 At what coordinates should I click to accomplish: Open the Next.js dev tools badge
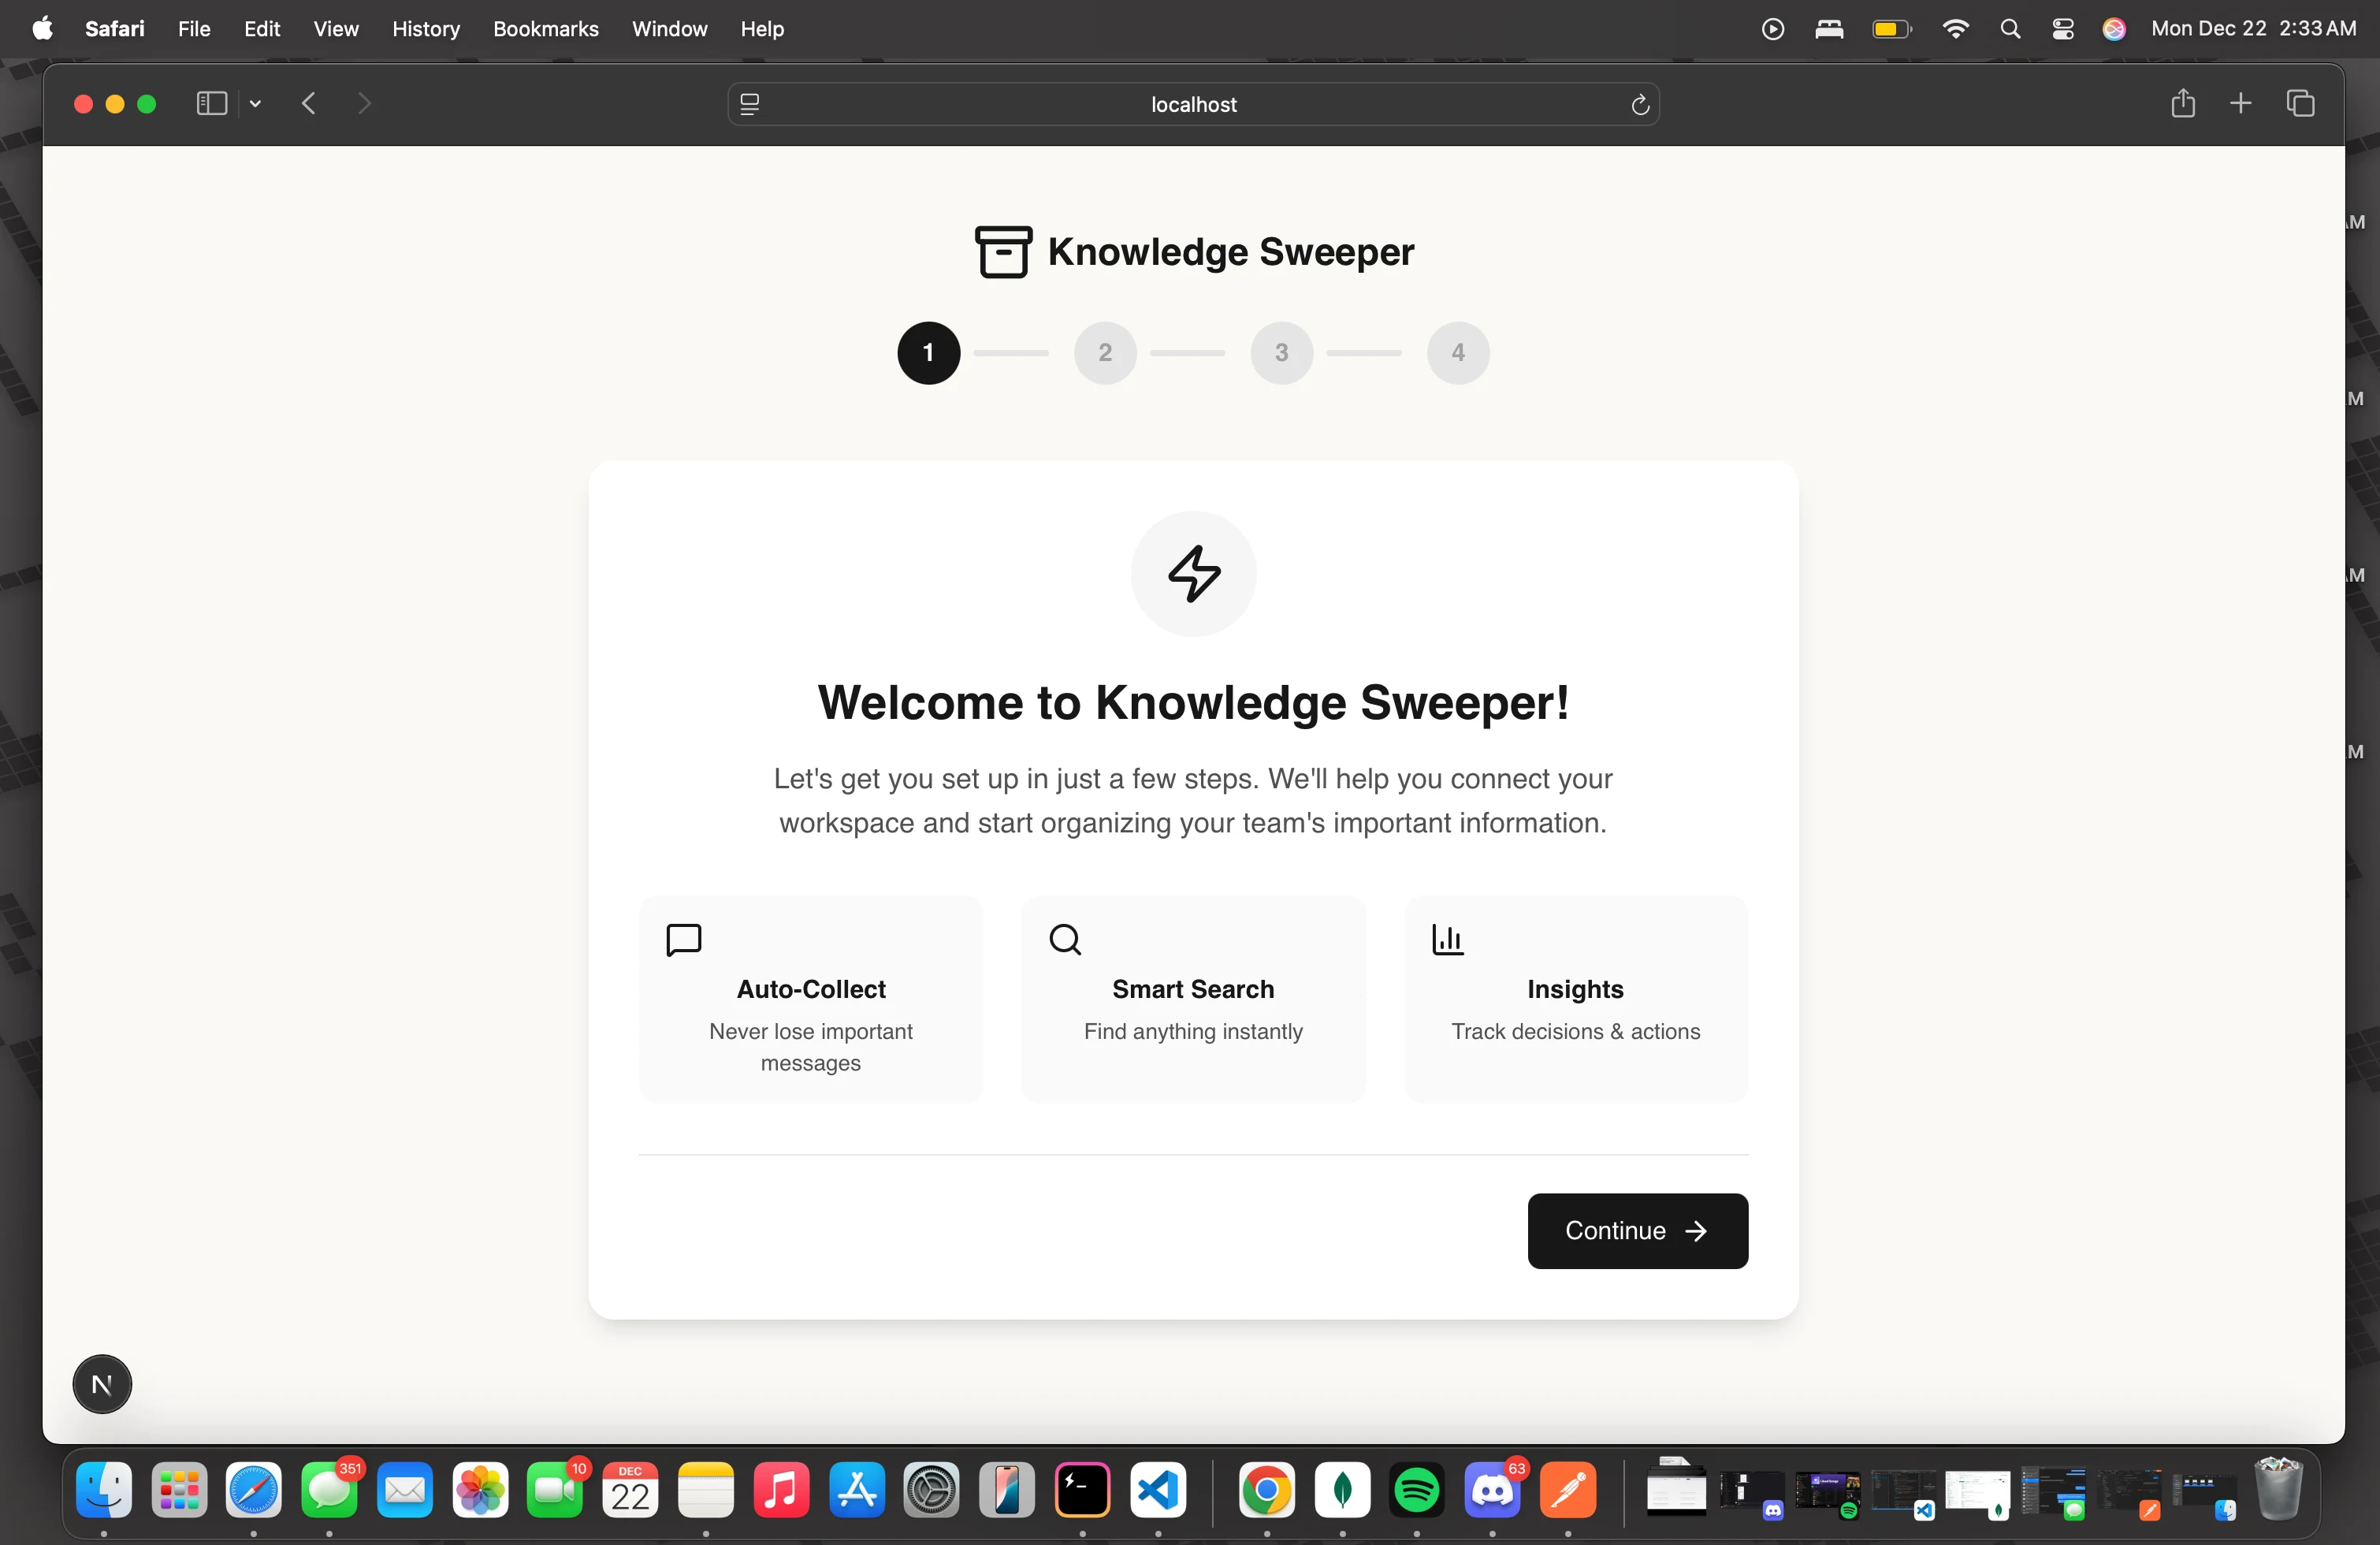coord(102,1384)
